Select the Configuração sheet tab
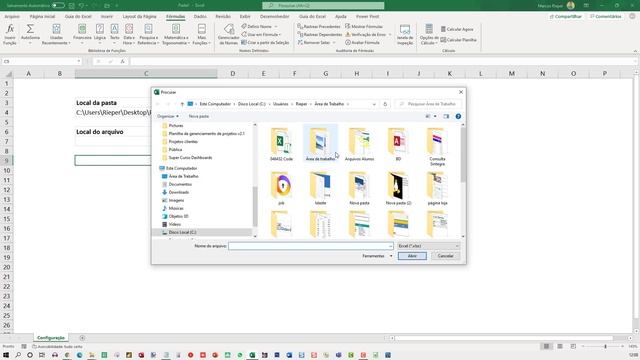The height and width of the screenshot is (360, 640). tap(51, 338)
